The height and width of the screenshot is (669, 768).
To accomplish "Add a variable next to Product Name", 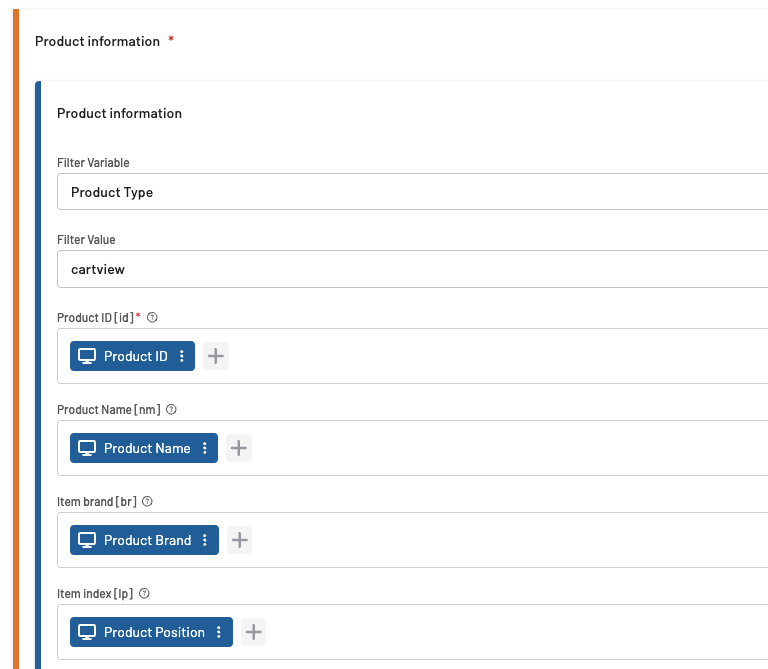I will 239,448.
